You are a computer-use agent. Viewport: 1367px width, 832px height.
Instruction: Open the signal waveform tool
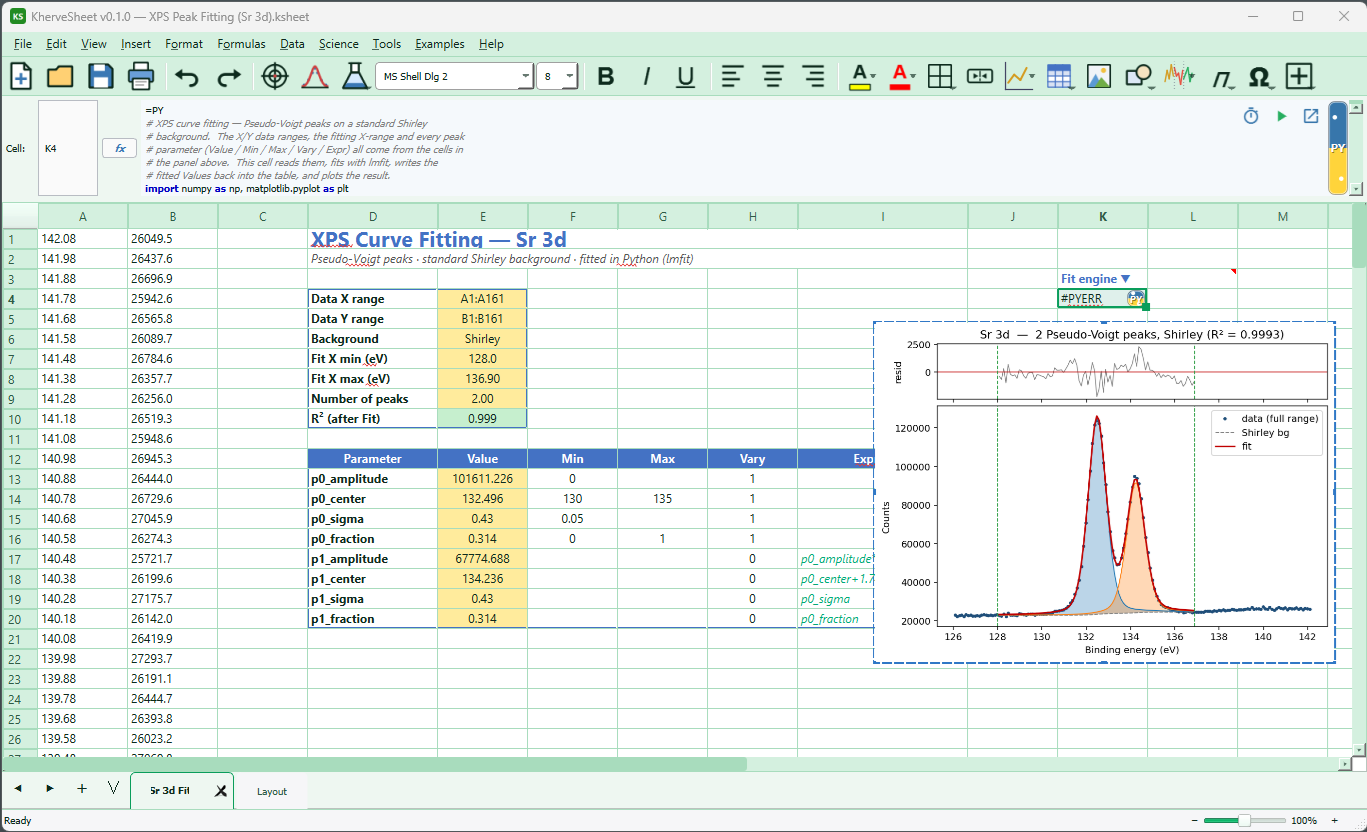coord(1179,77)
